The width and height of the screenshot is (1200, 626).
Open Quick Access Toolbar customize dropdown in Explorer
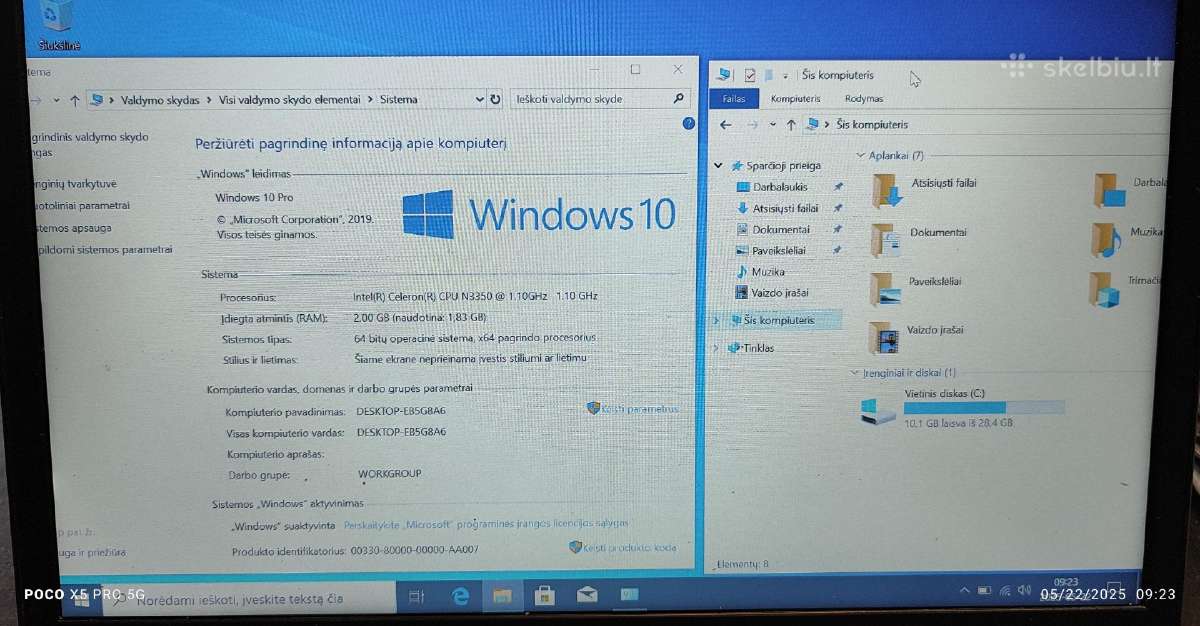coord(786,76)
